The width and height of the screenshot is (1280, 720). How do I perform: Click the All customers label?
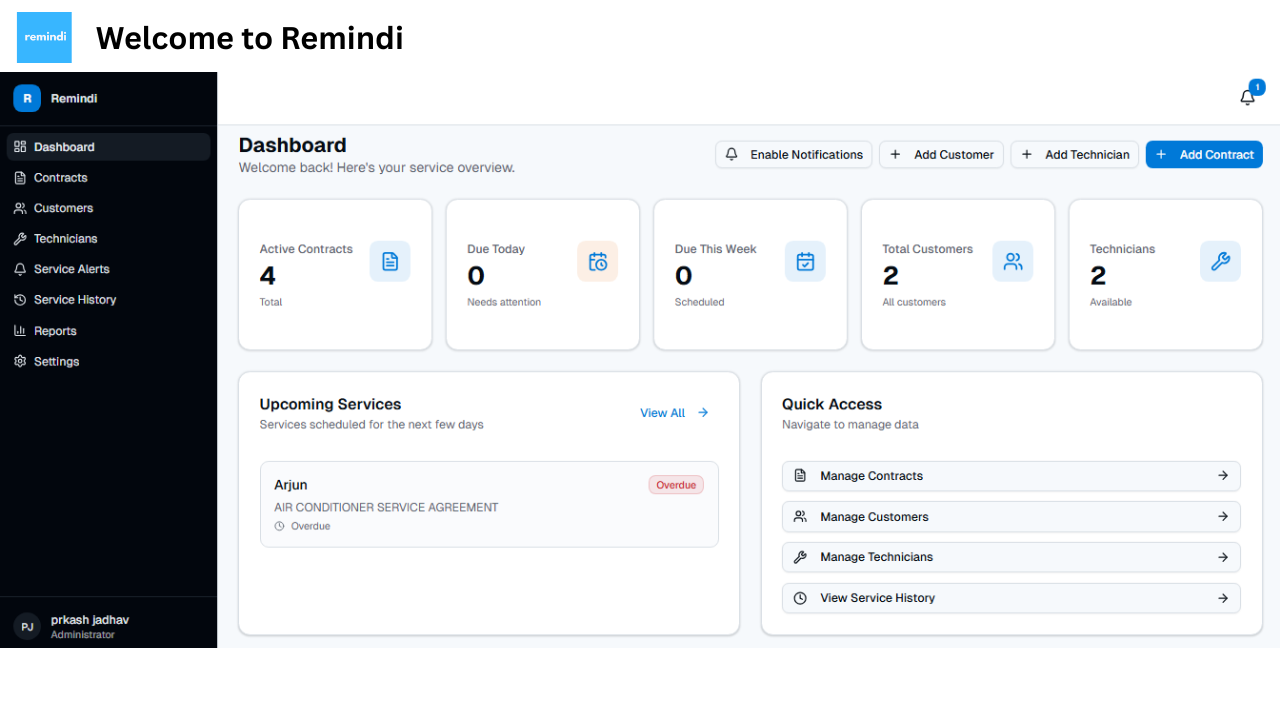coord(914,302)
